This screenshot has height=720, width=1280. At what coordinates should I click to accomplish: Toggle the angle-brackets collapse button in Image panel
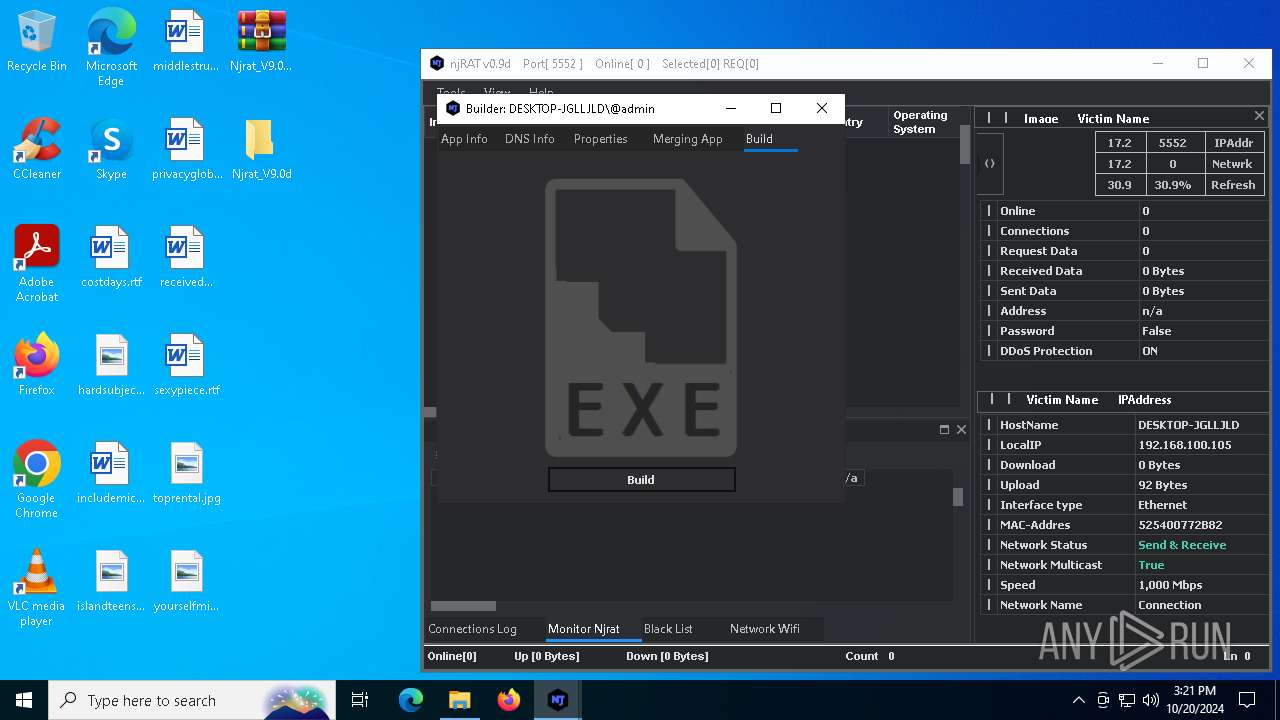989,163
